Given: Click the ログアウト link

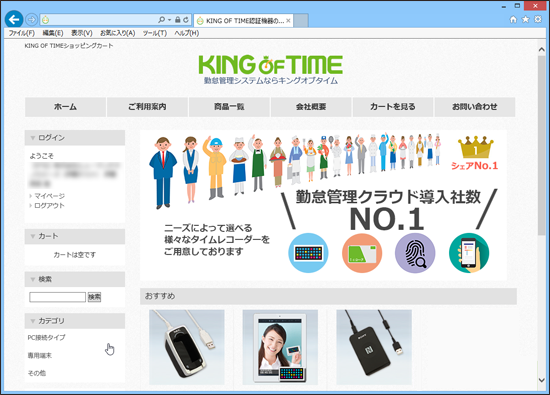Looking at the screenshot, I should (49, 206).
